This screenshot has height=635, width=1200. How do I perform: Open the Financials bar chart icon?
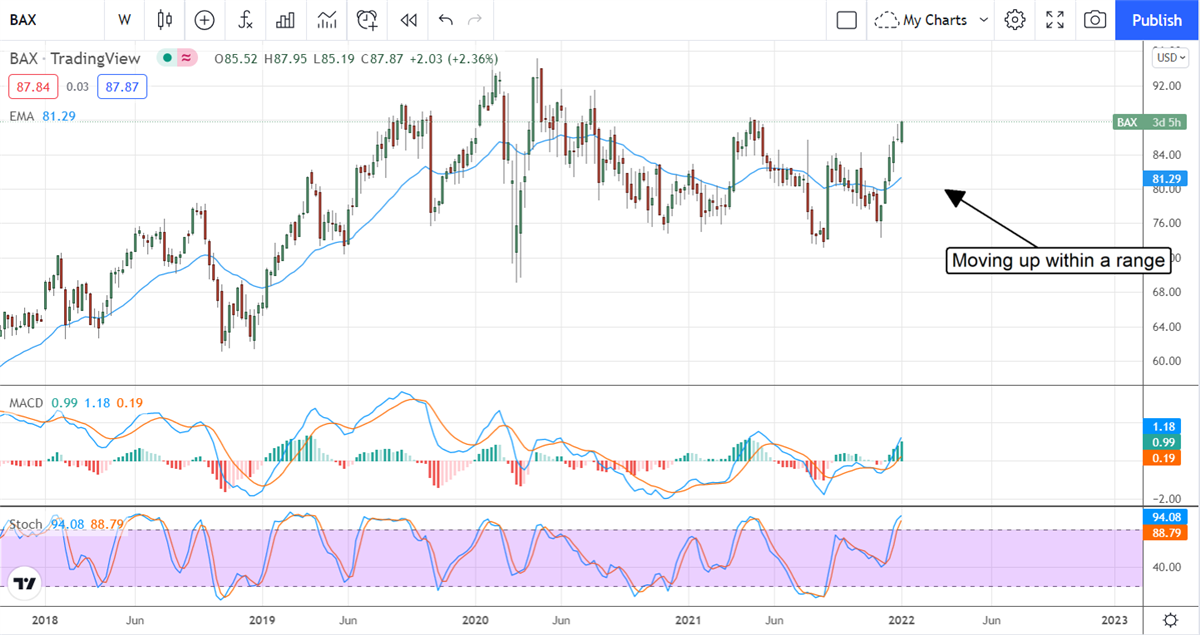[285, 20]
